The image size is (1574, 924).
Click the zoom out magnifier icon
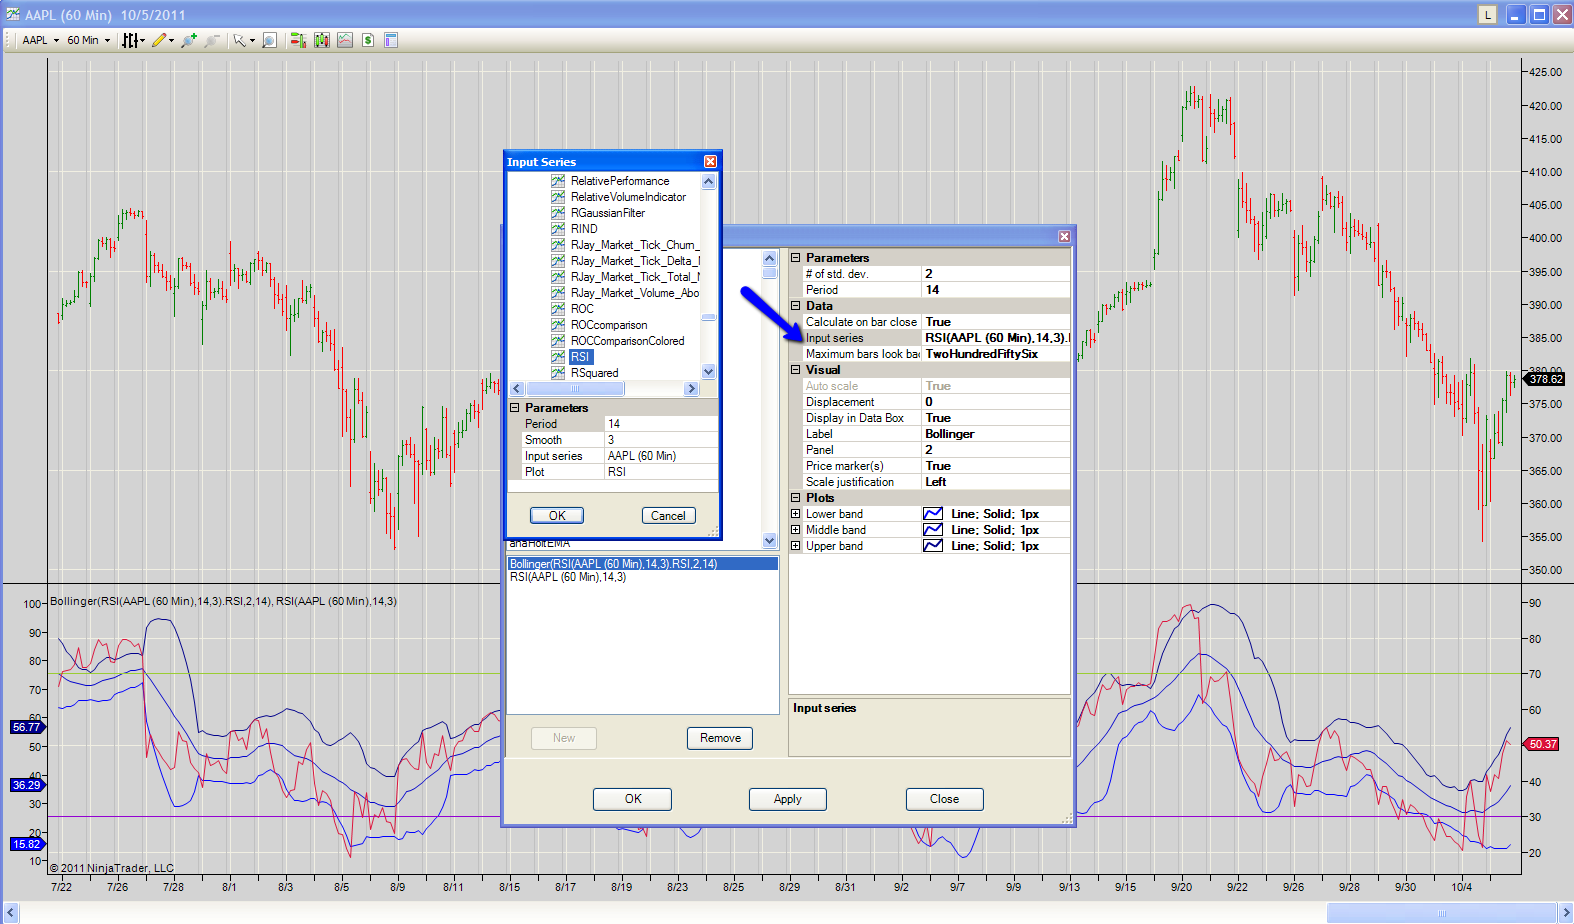[x=211, y=40]
